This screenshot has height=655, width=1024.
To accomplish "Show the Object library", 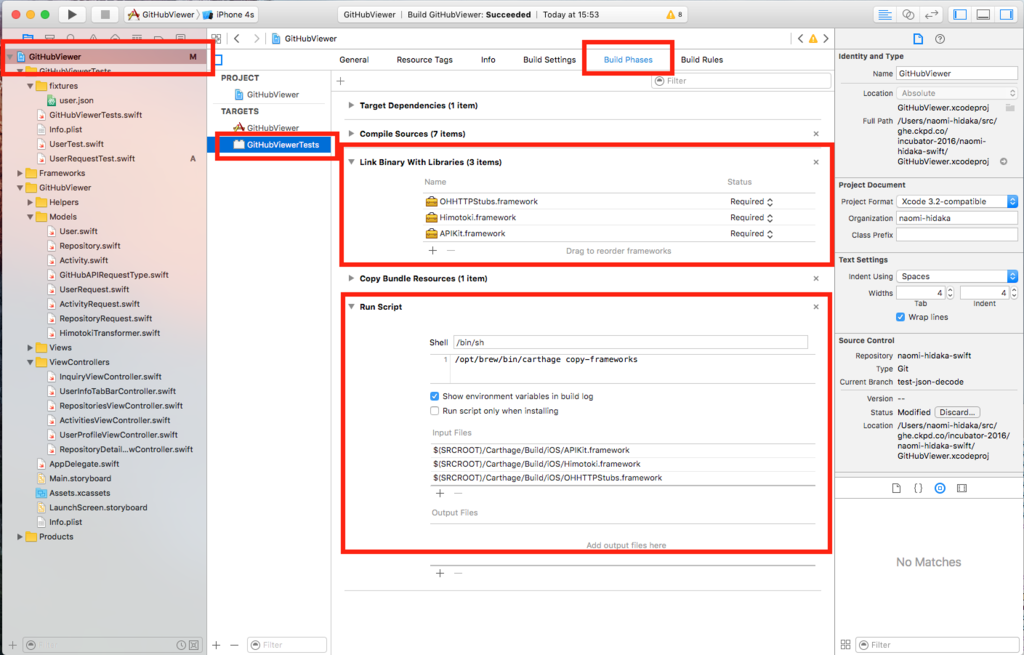I will tap(940, 488).
